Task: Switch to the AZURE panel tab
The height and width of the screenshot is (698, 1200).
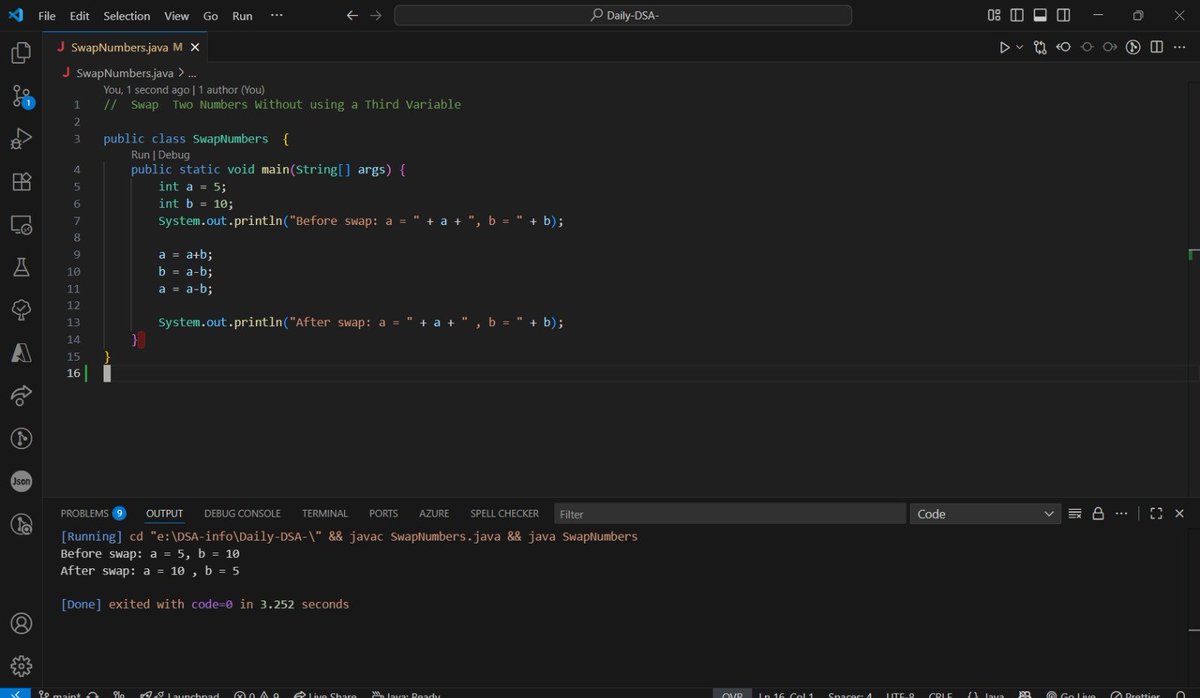Action: [x=434, y=513]
